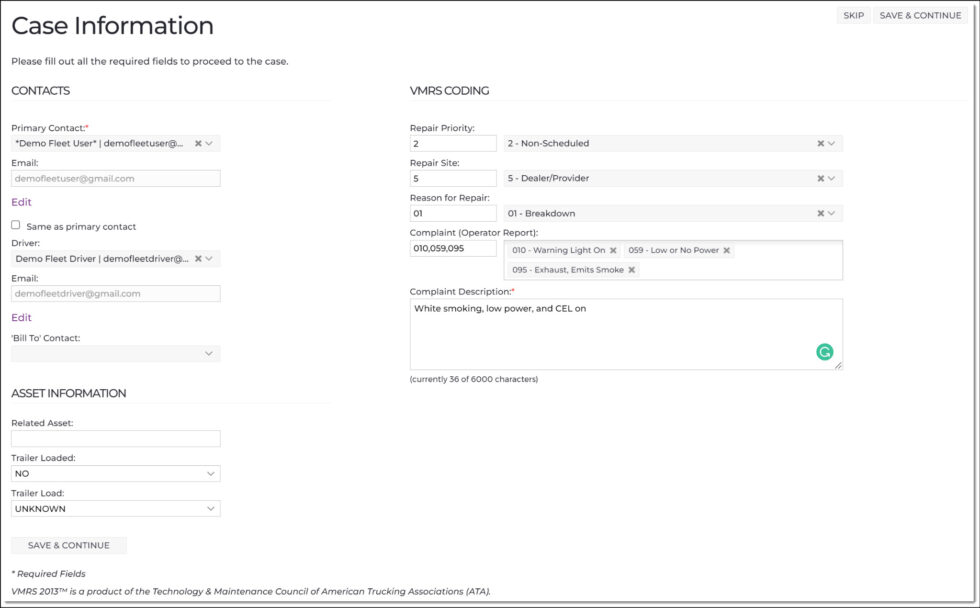This screenshot has height=608, width=980.
Task: Remove the "059 - Low or No Power" tag
Action: click(x=727, y=252)
